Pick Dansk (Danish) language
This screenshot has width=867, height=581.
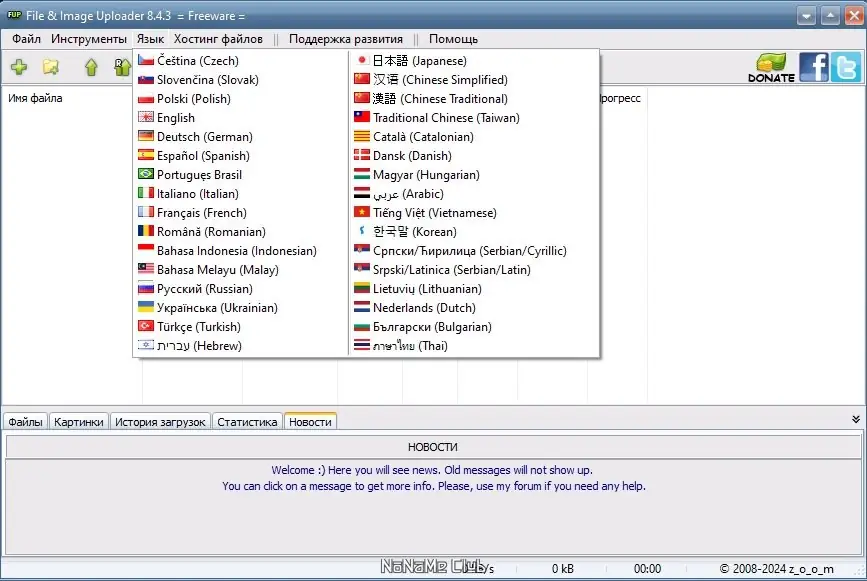(474, 156)
